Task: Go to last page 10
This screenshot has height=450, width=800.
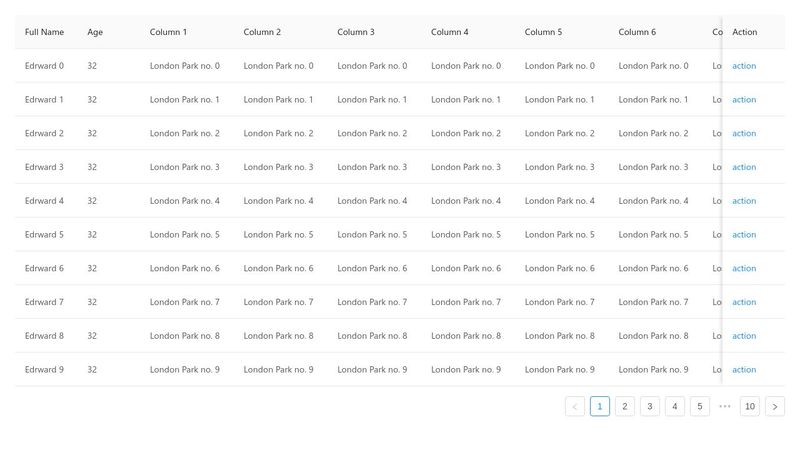Action: [749, 407]
